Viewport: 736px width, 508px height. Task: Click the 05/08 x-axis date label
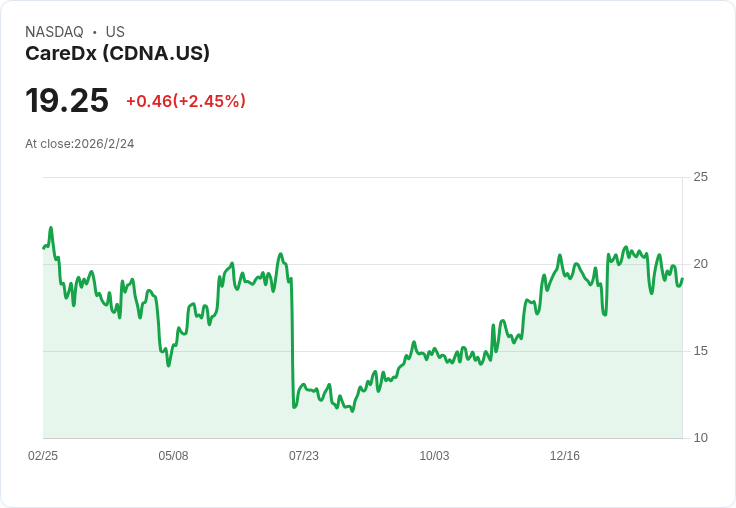(x=173, y=456)
